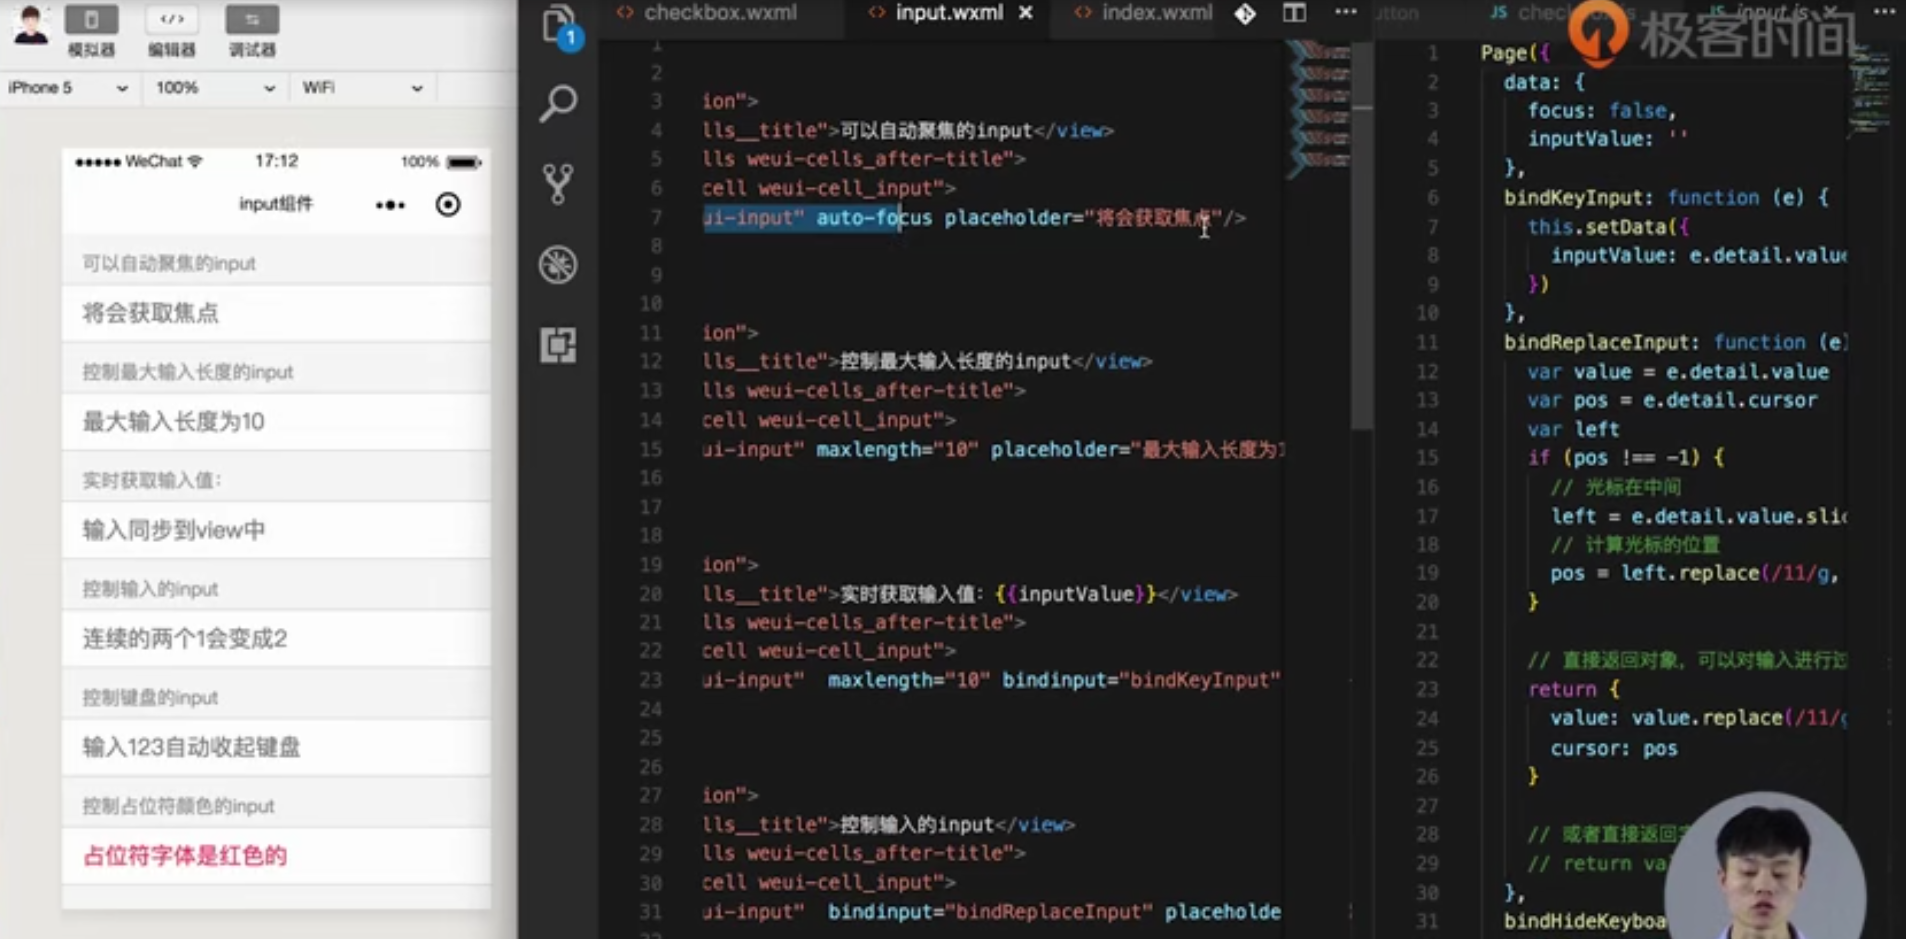The image size is (1906, 939).
Task: Click the minimap of the right JS editor
Action: [x=1870, y=92]
